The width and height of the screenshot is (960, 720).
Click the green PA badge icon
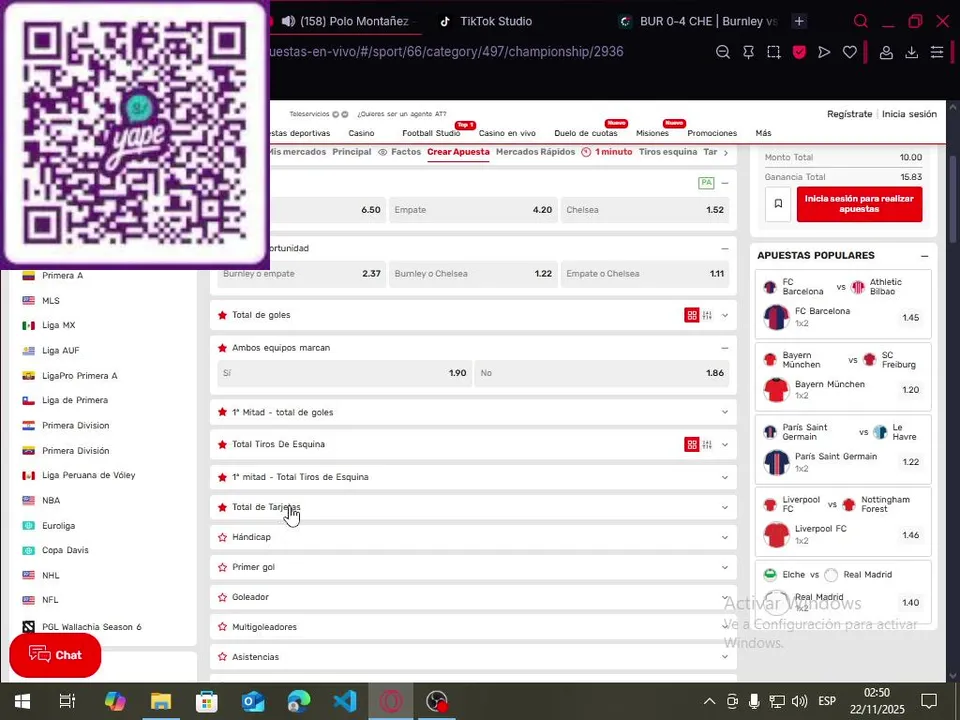point(706,183)
